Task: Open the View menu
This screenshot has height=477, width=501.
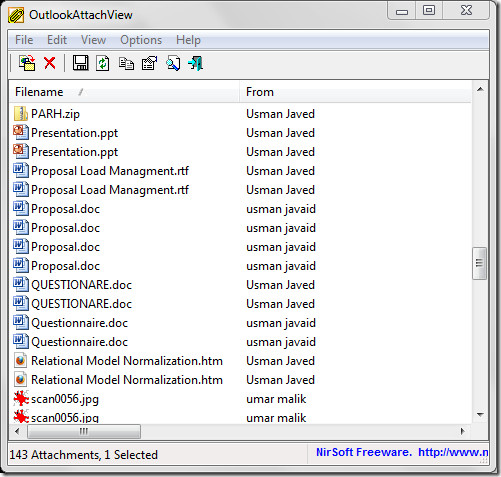Action: [x=93, y=40]
